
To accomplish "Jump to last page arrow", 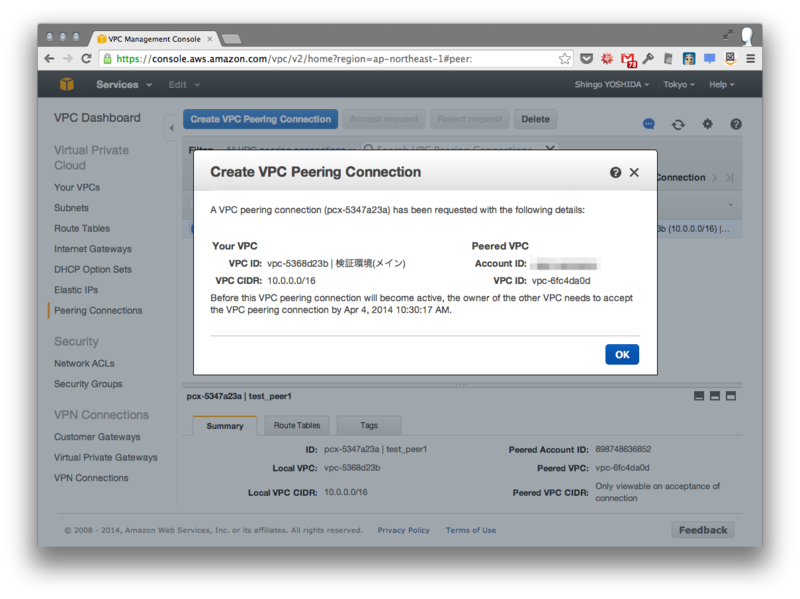I will 730,178.
